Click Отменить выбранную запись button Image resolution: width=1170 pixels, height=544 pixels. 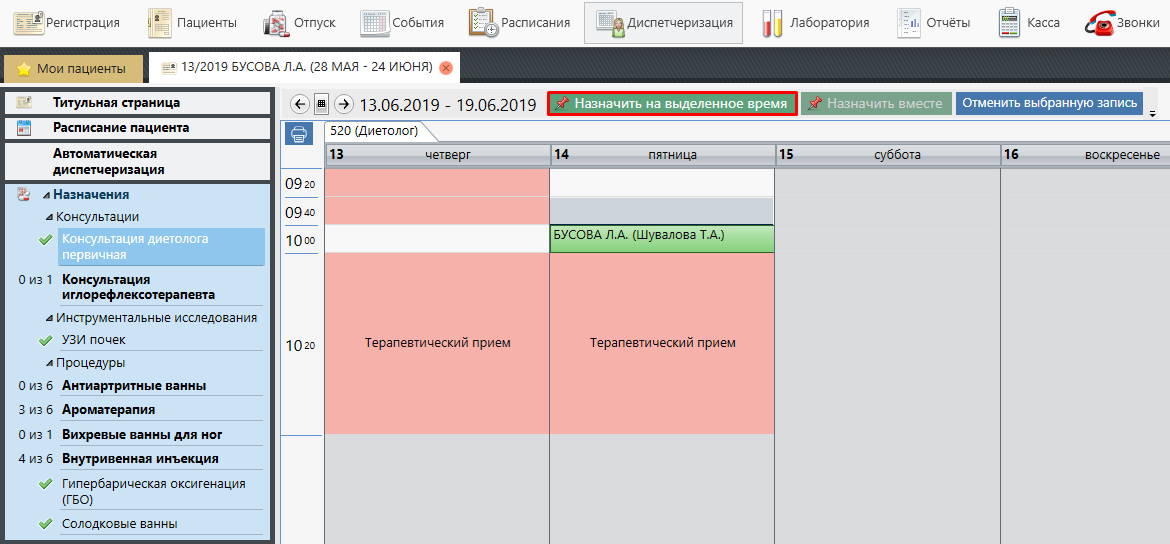[1049, 103]
